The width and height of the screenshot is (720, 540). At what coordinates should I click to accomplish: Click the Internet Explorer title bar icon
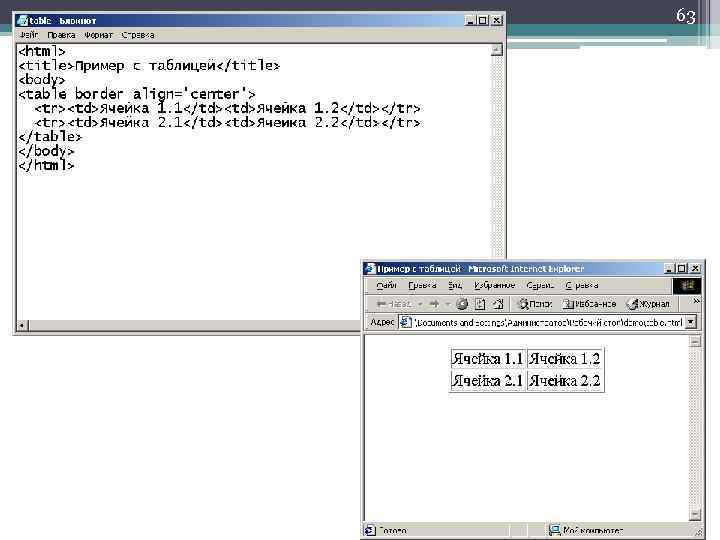coord(370,269)
